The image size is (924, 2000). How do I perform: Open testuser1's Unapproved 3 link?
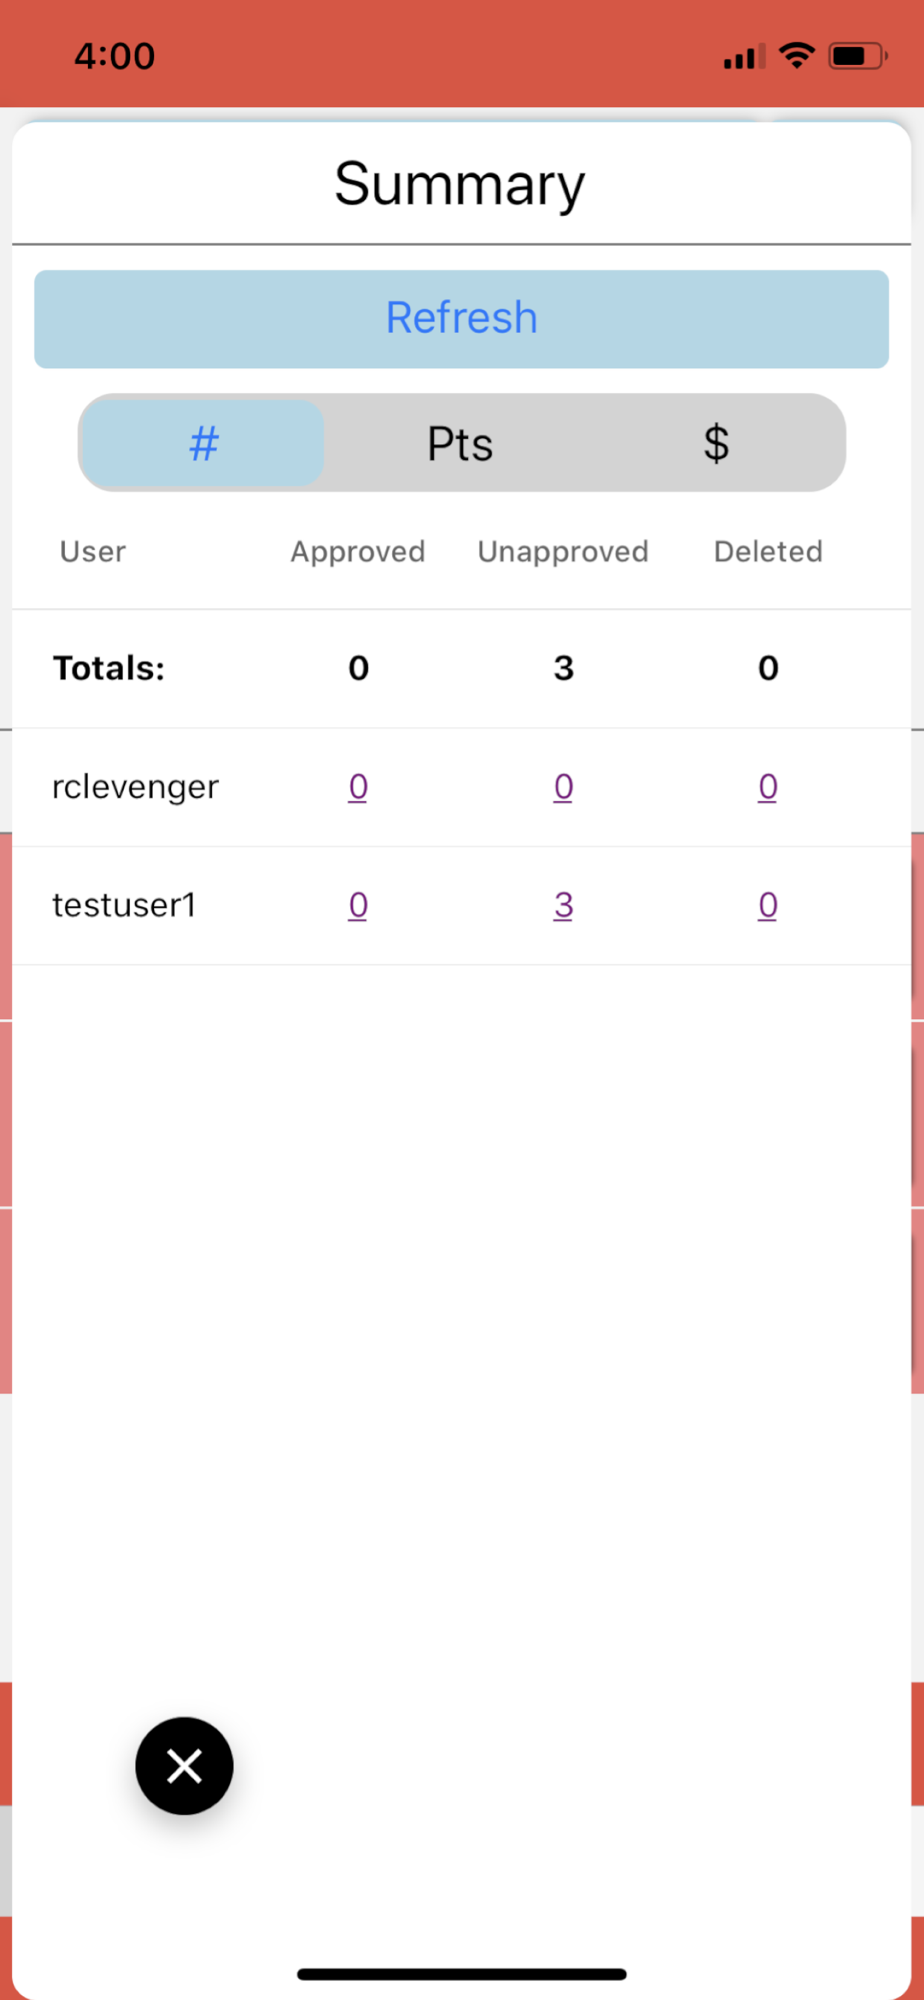click(563, 905)
